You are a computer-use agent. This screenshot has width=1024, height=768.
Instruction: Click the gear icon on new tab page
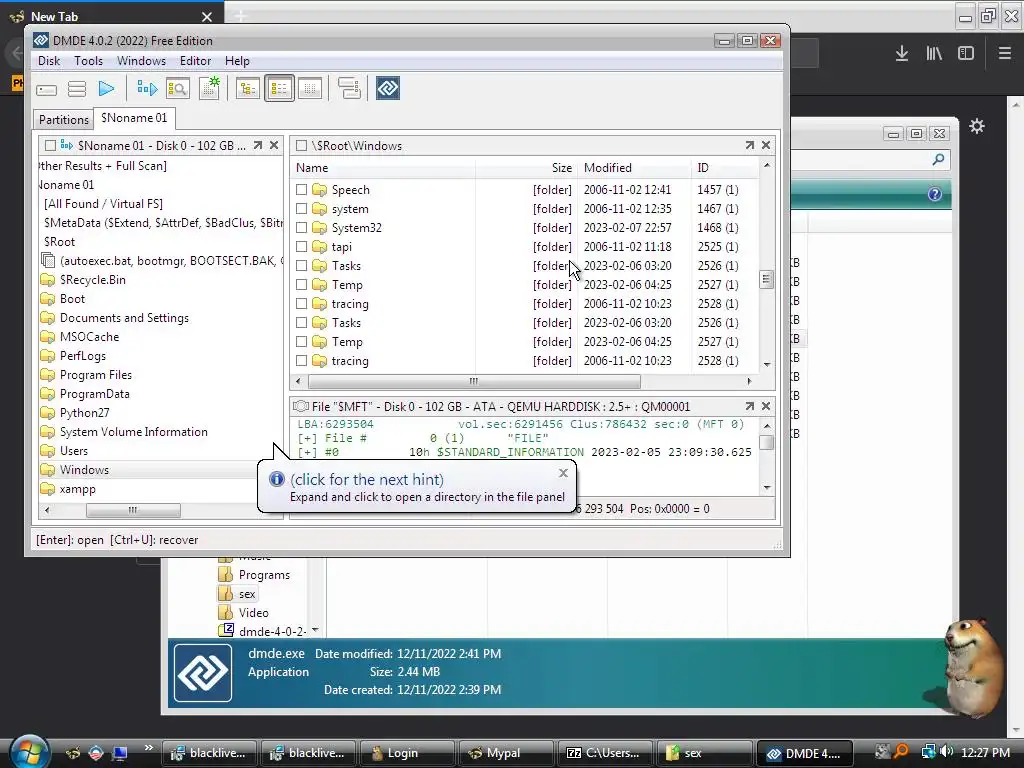click(977, 126)
